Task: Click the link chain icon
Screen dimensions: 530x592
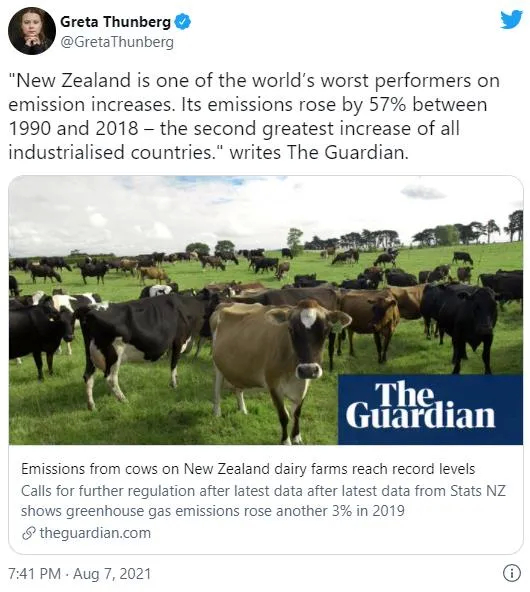Action: point(28,533)
